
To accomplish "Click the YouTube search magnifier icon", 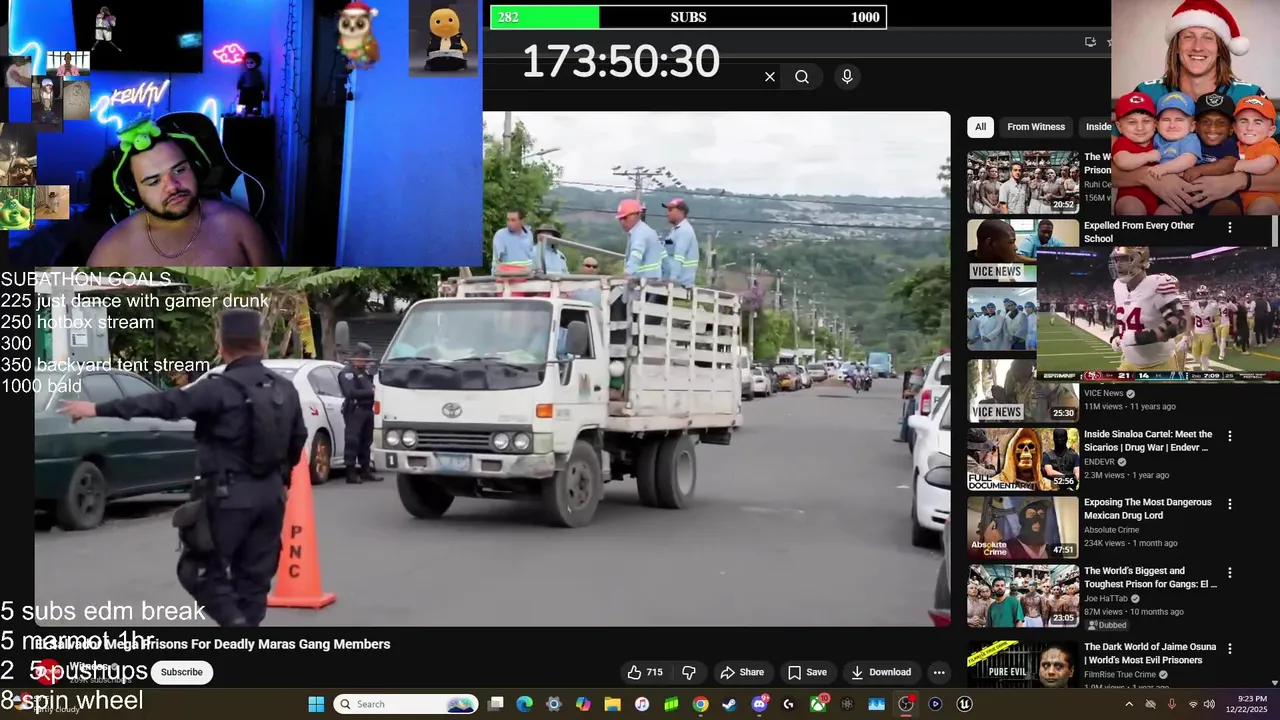I will (x=802, y=77).
